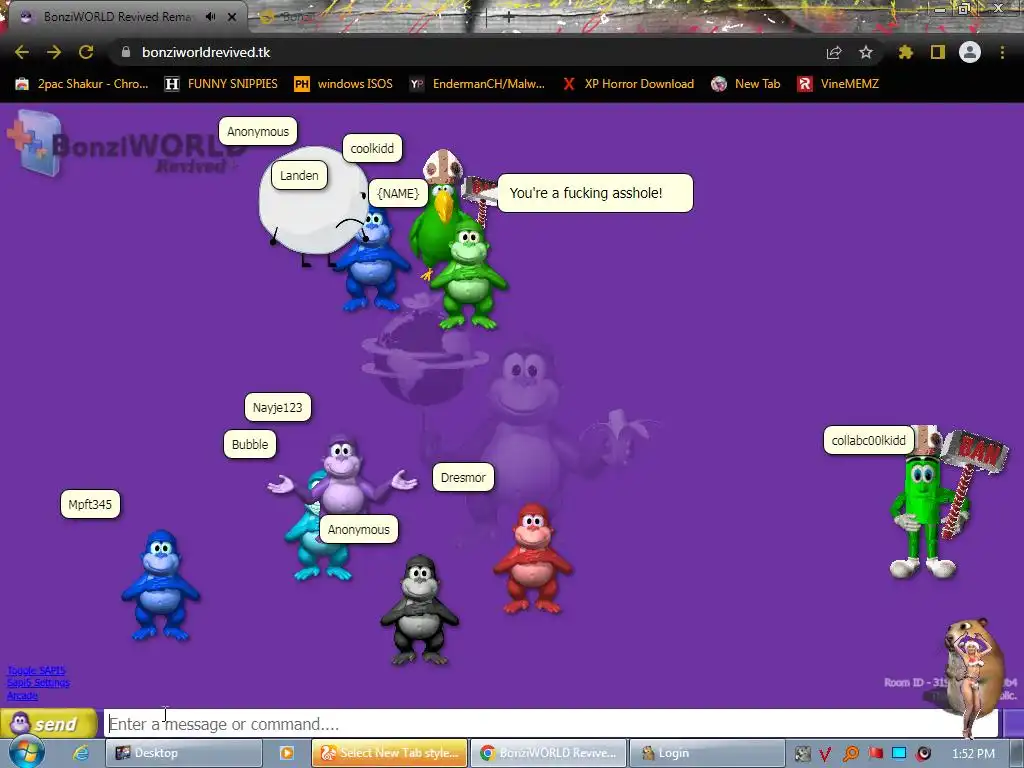This screenshot has width=1024, height=768.
Task: Mute the BonziWORLD tab audio icon
Action: 211,17
